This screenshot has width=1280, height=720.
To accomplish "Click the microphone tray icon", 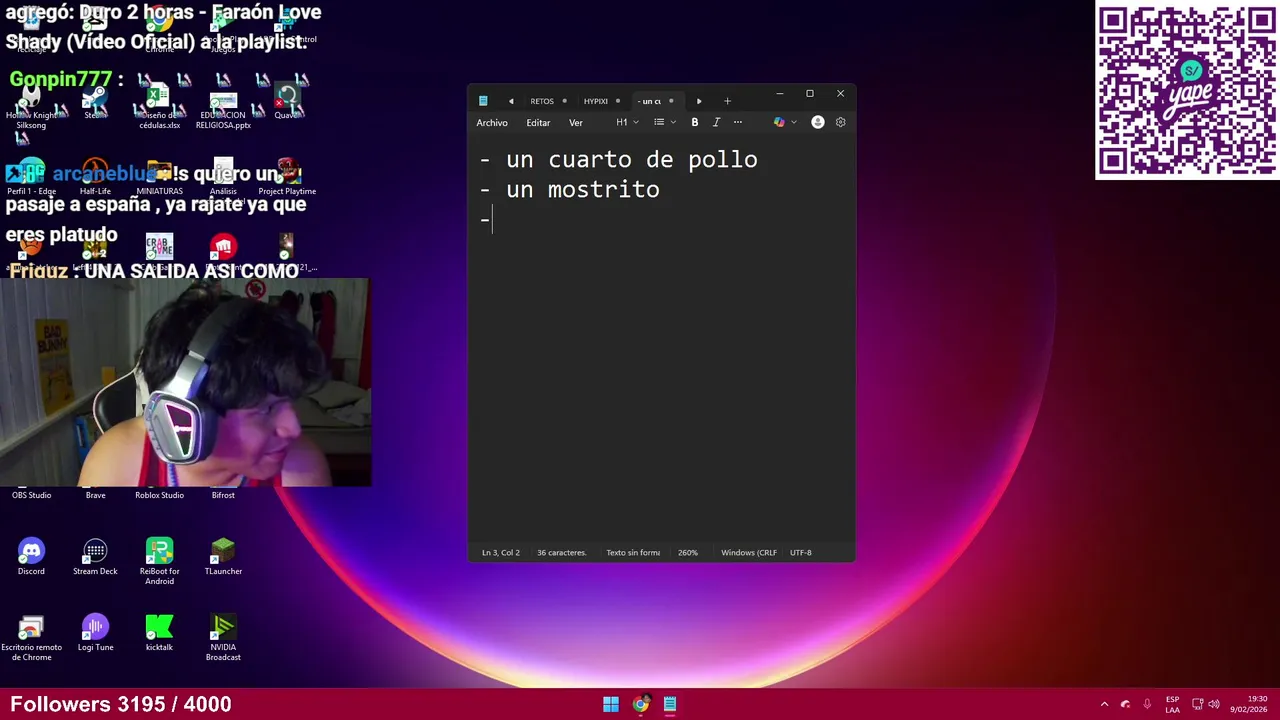I will click(x=1147, y=704).
